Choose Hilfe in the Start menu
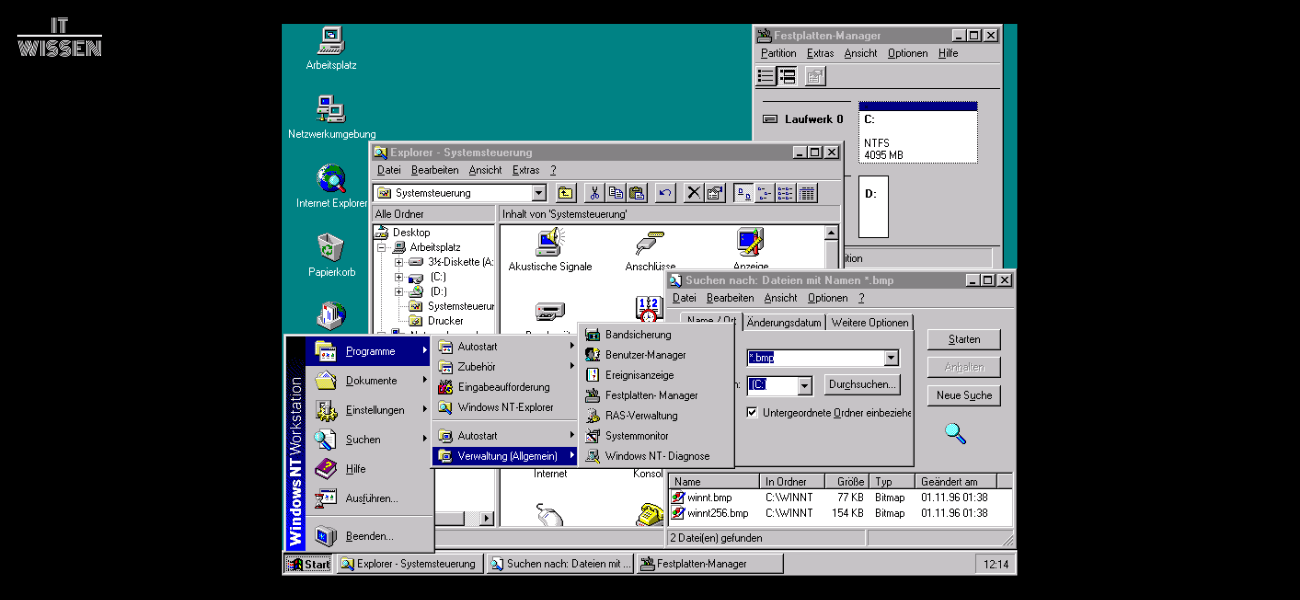1300x600 pixels. point(370,468)
